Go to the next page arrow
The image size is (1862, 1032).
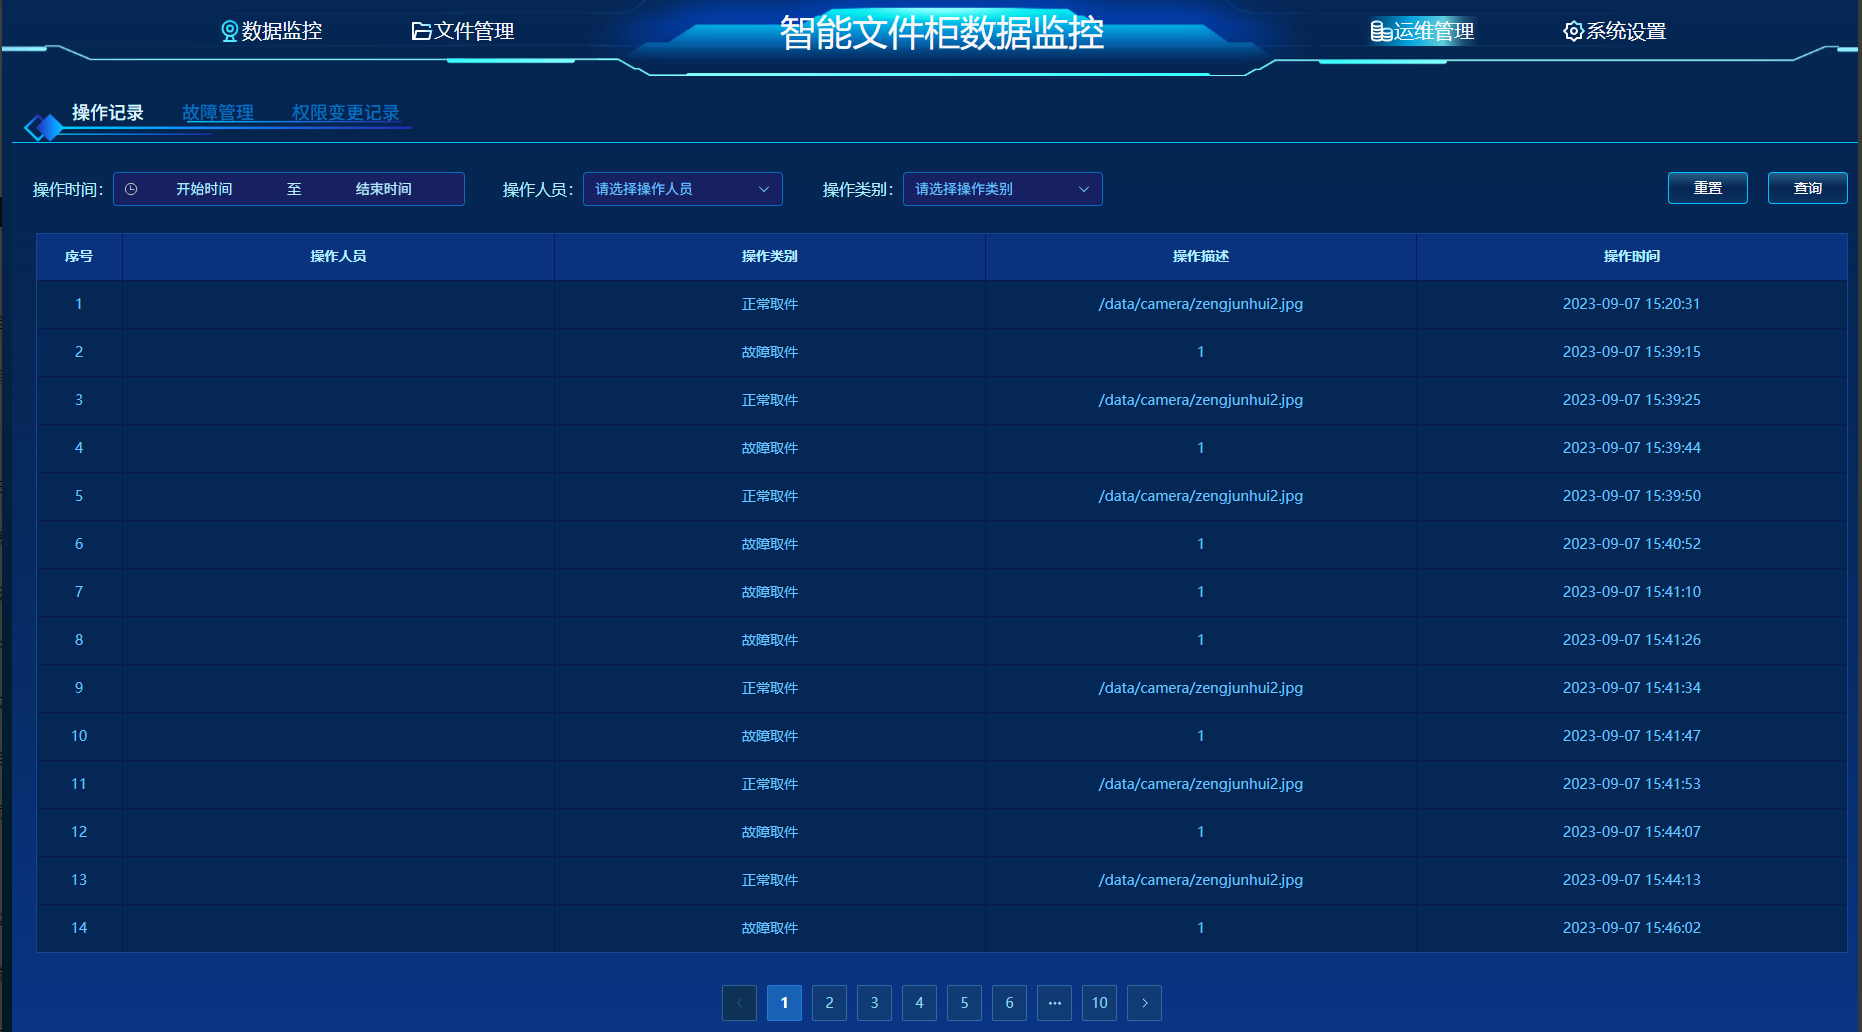[x=1144, y=1003]
